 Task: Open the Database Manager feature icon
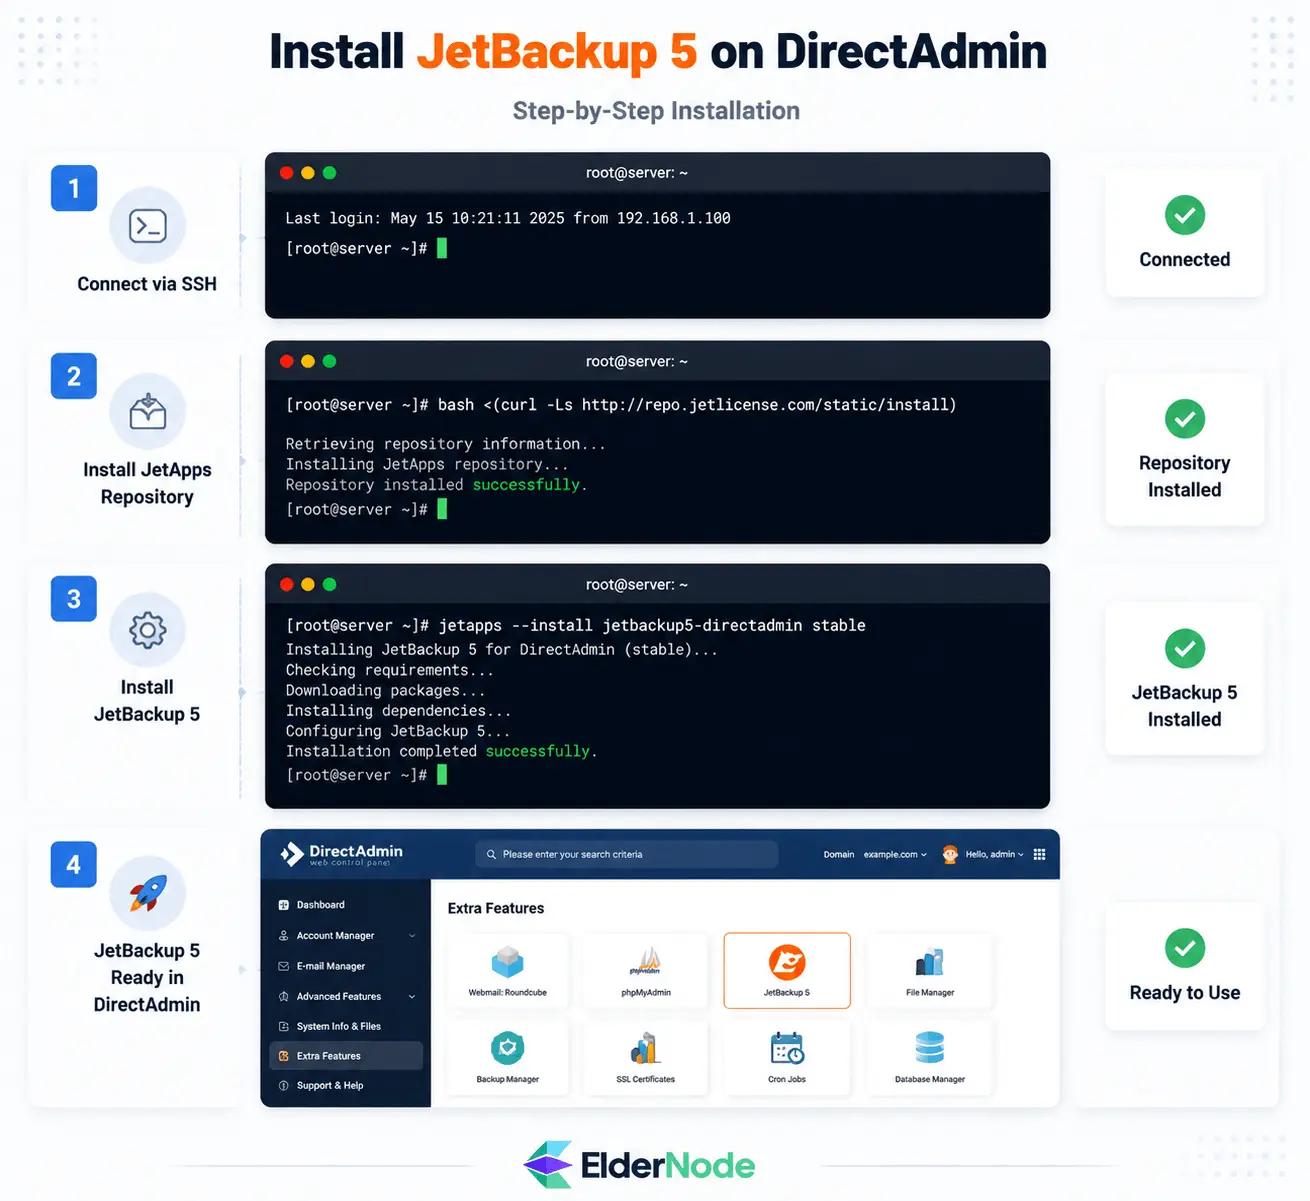(930, 1048)
